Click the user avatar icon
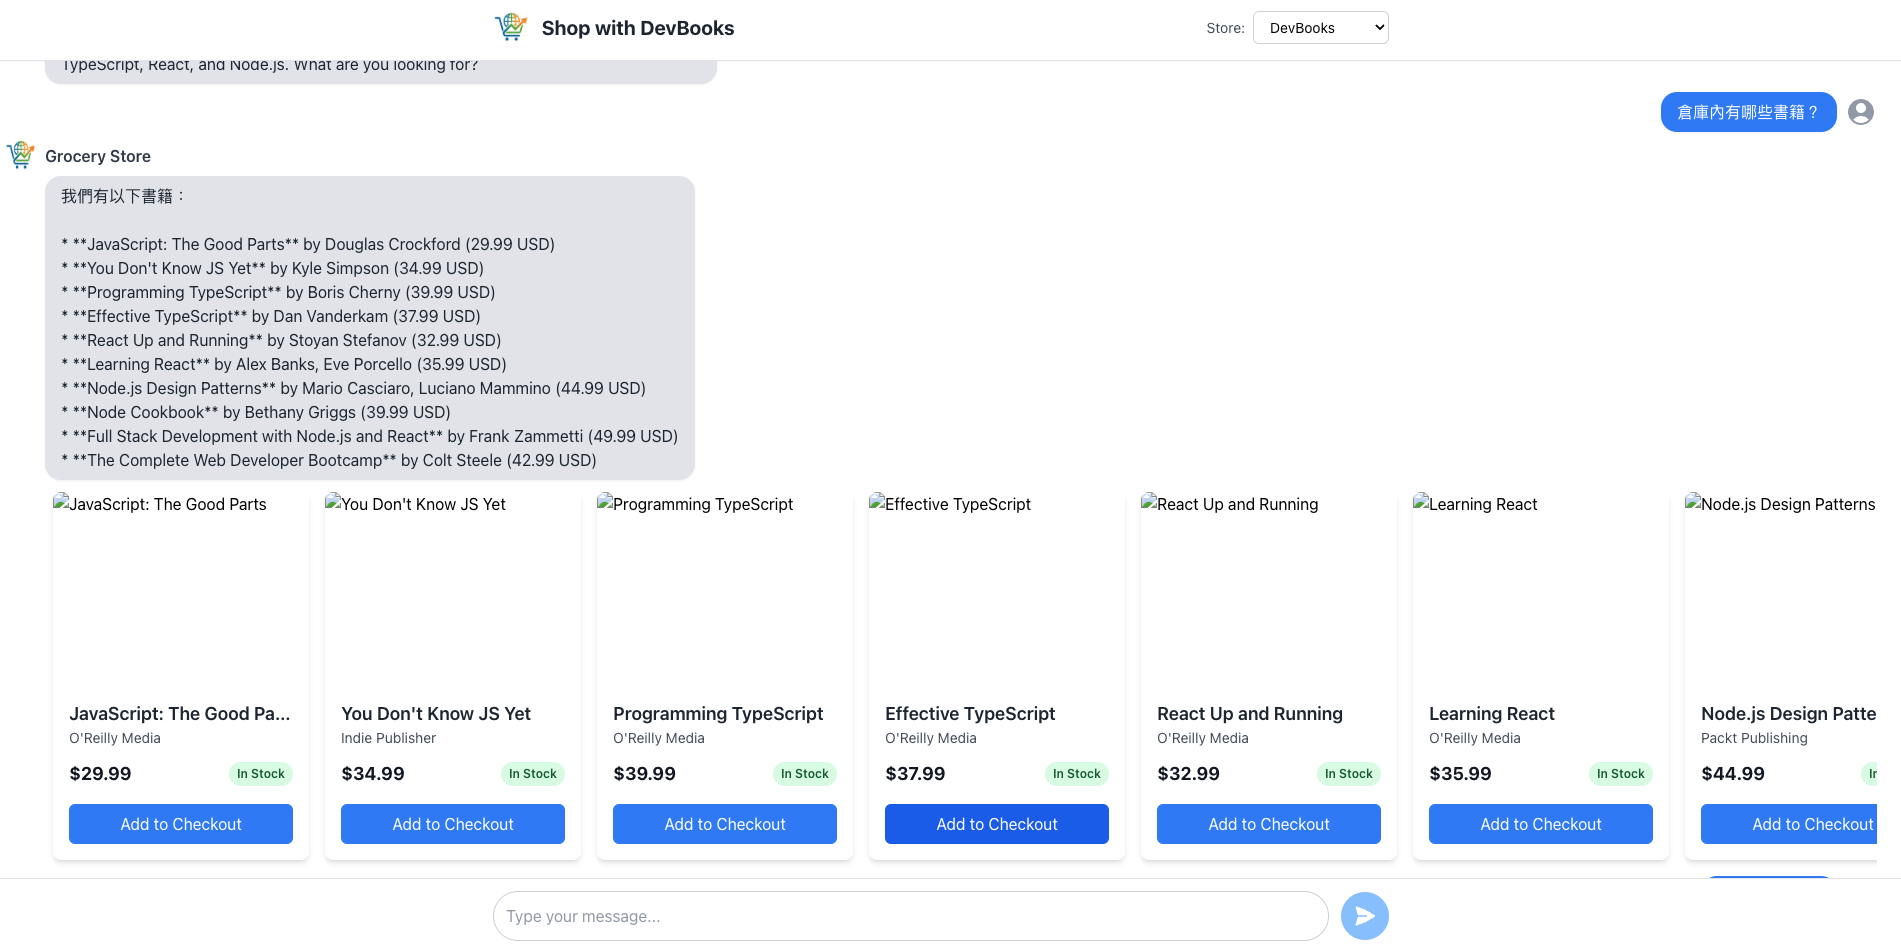The image size is (1901, 951). pos(1860,112)
